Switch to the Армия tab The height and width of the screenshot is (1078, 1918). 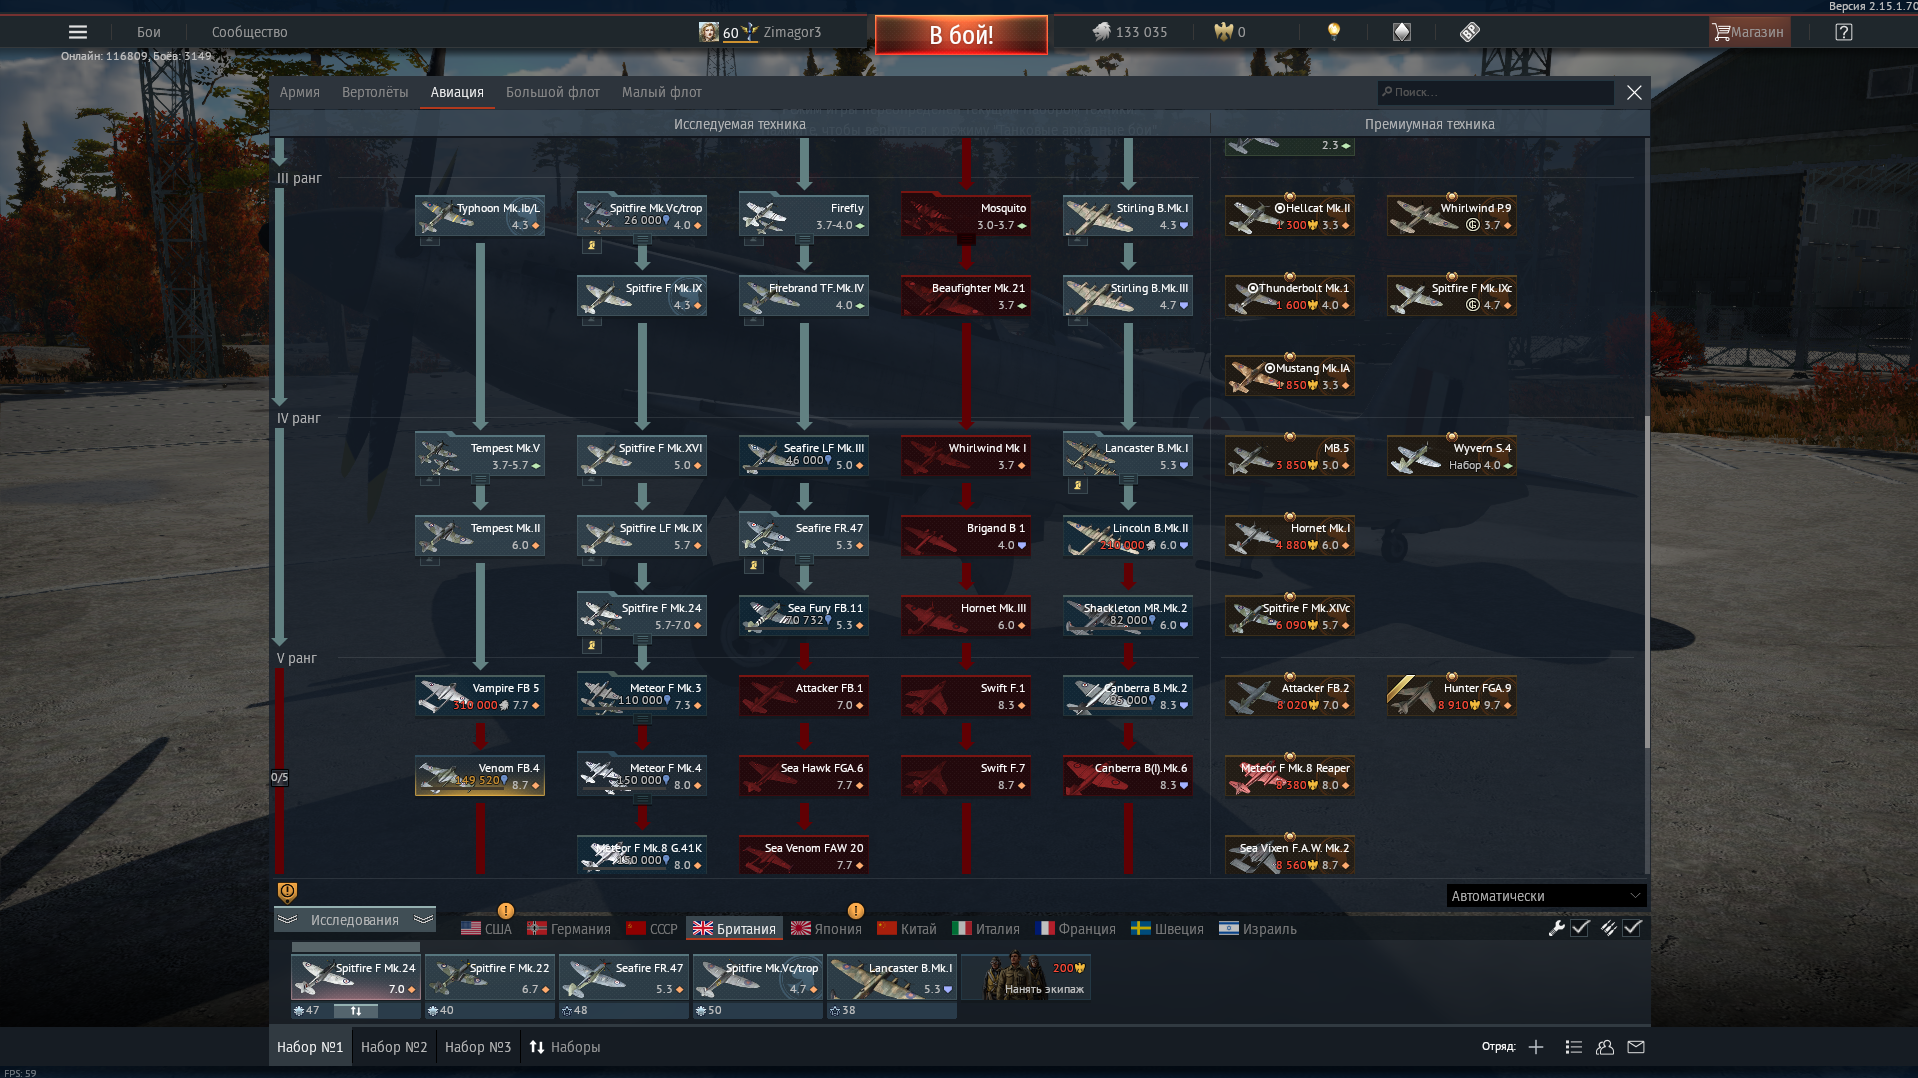[299, 92]
